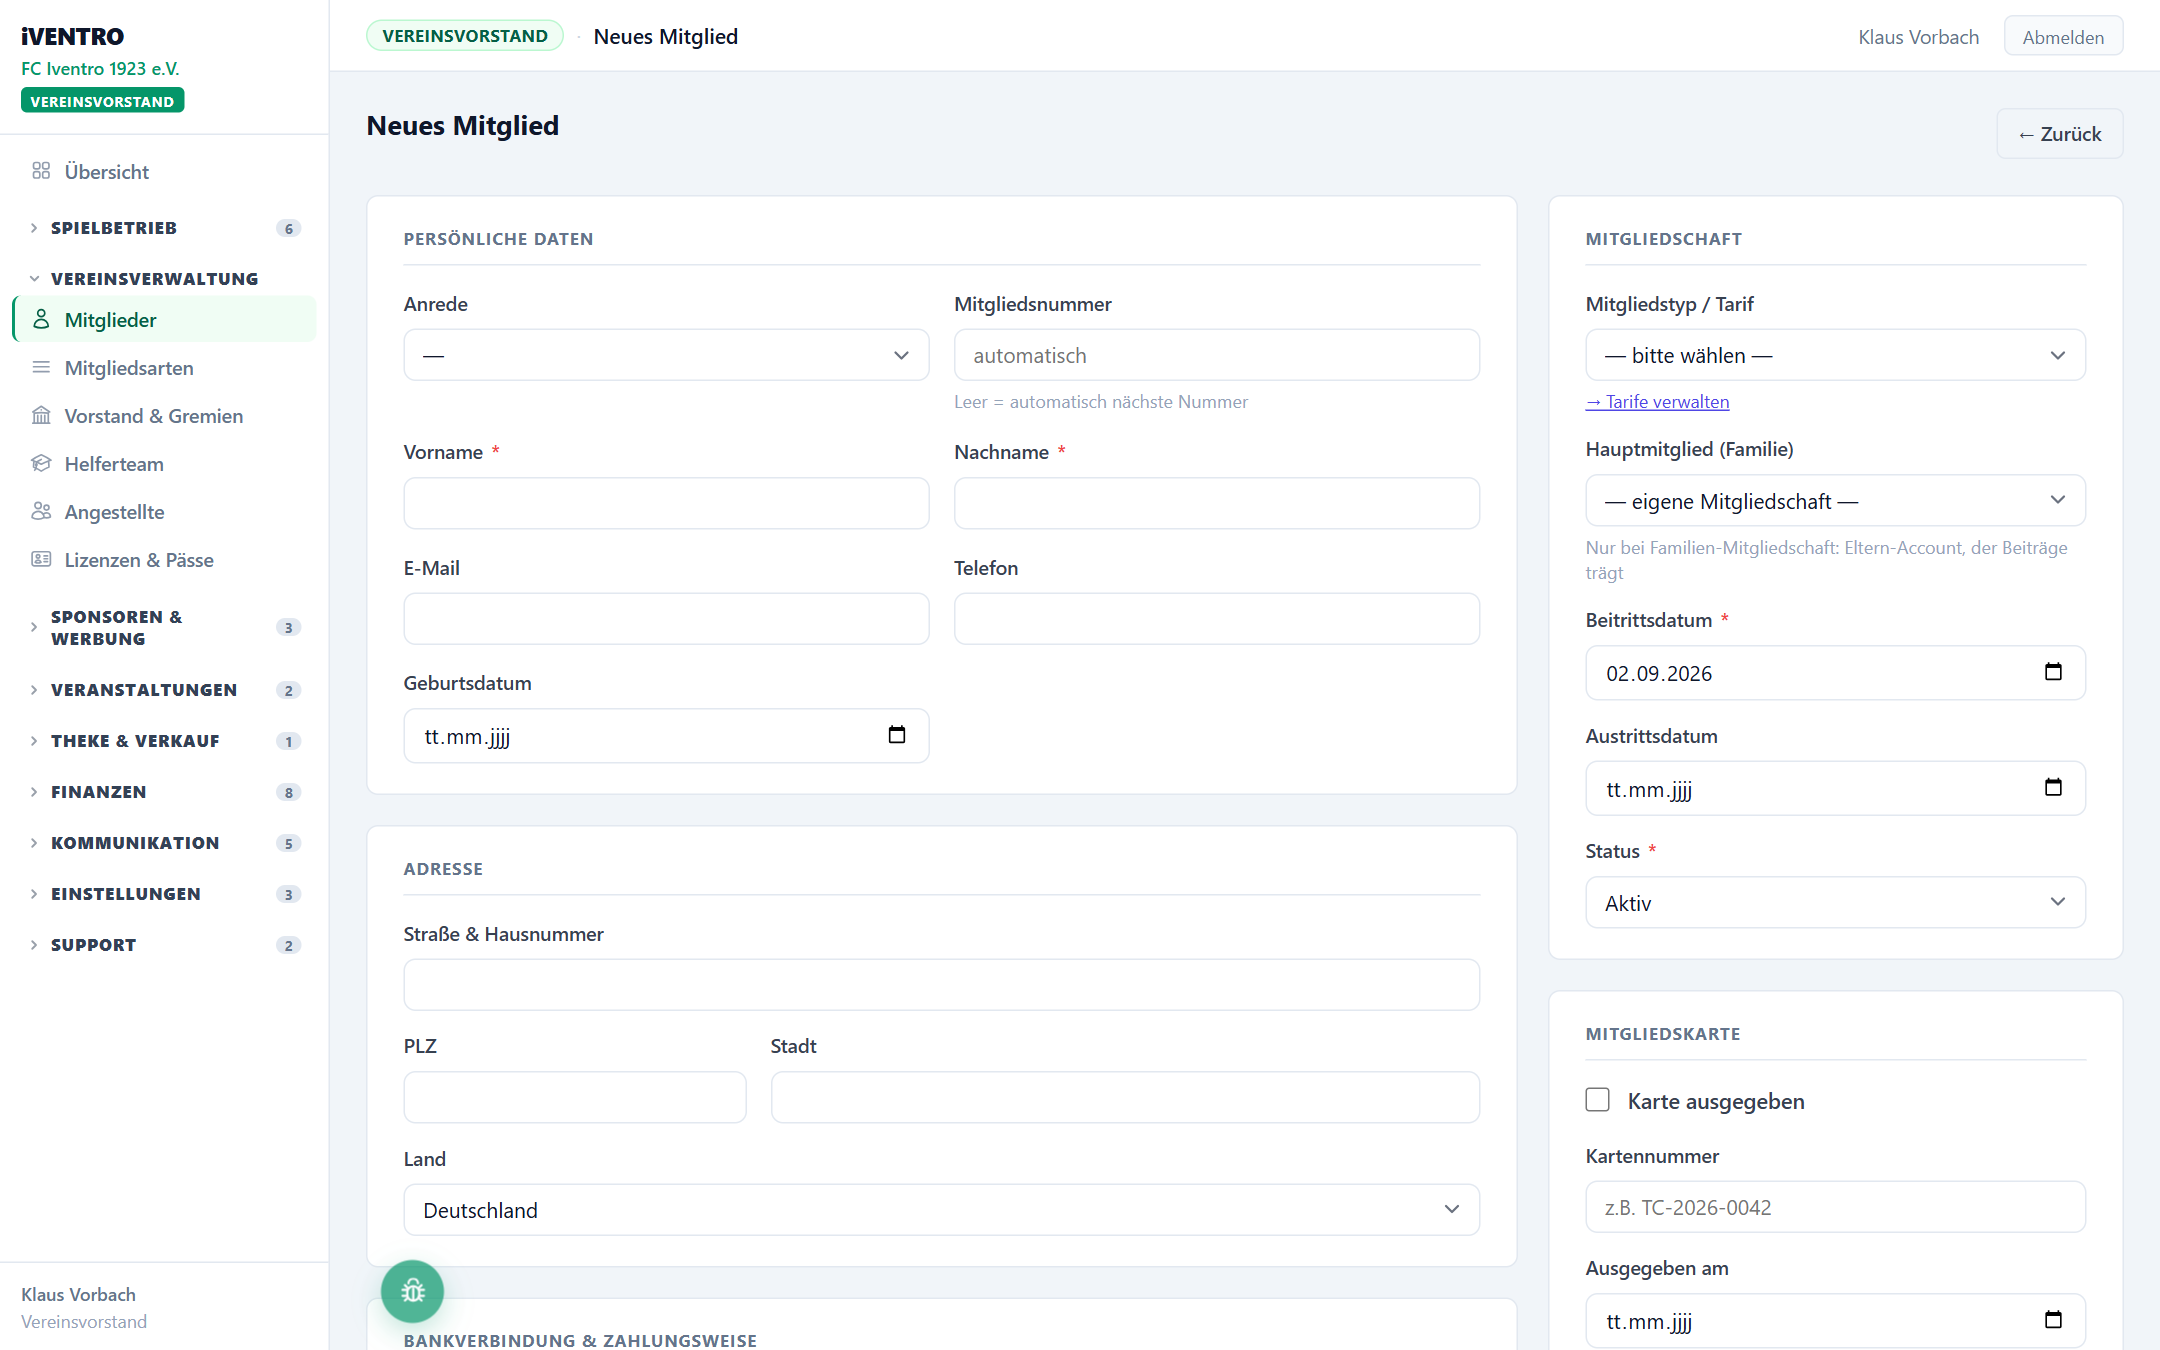Click the iVENTRO logo

click(x=73, y=36)
